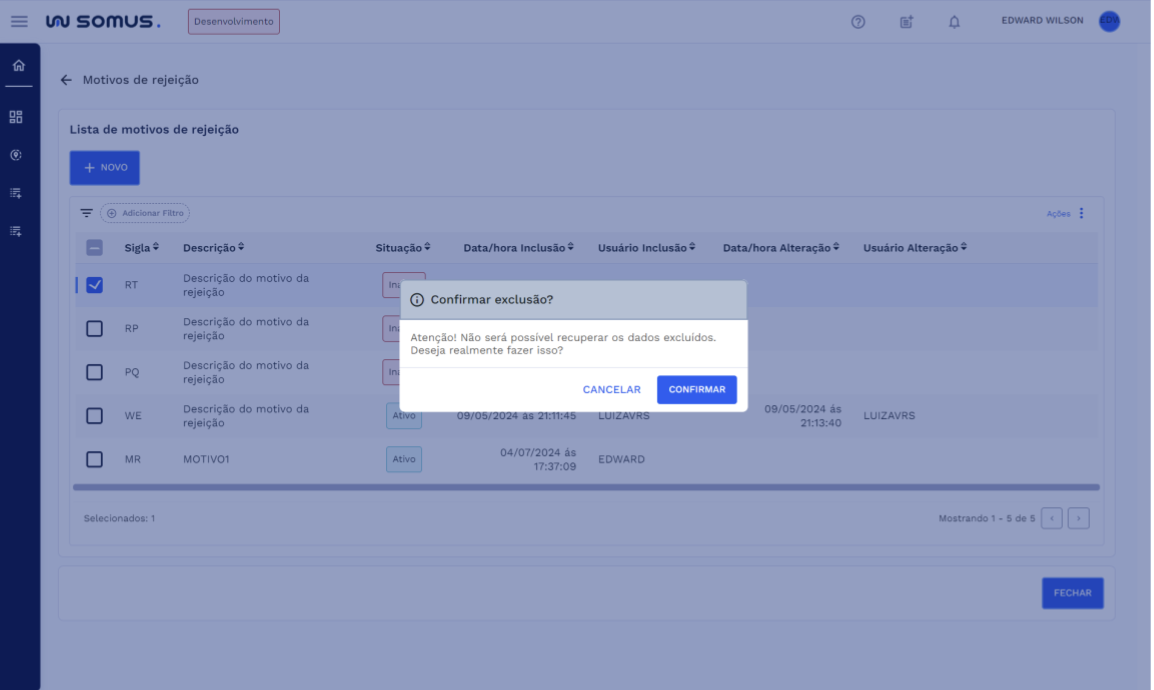Click the help question mark icon
This screenshot has height=690, width=1154.
(x=858, y=22)
